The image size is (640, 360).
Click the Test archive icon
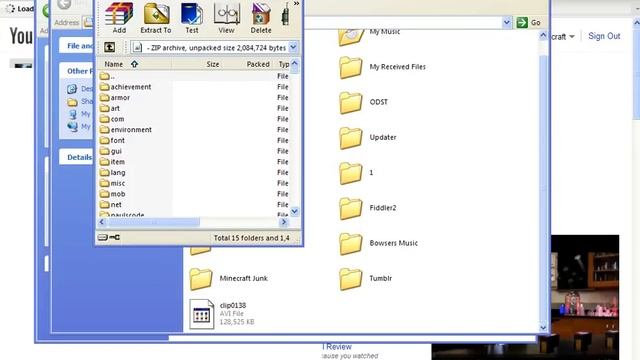192,18
